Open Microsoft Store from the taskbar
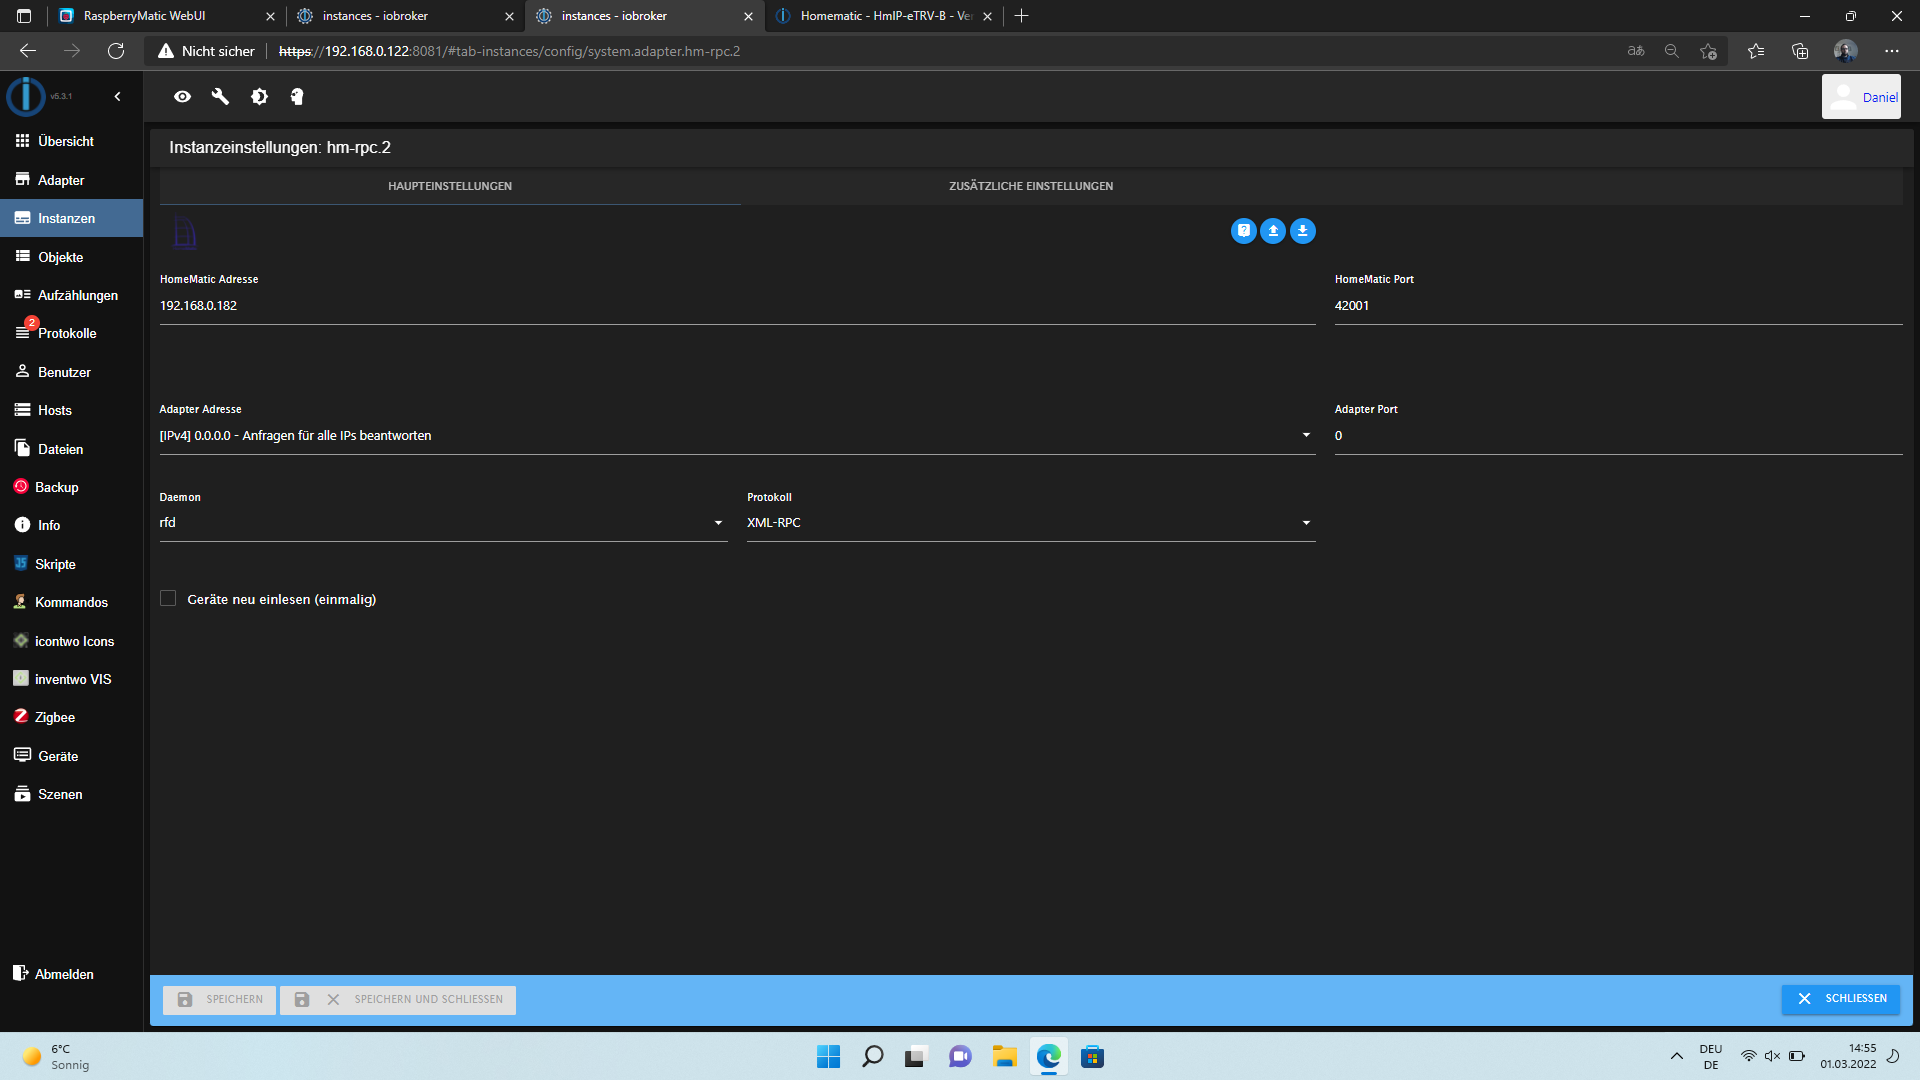The width and height of the screenshot is (1920, 1080). pos(1092,1057)
